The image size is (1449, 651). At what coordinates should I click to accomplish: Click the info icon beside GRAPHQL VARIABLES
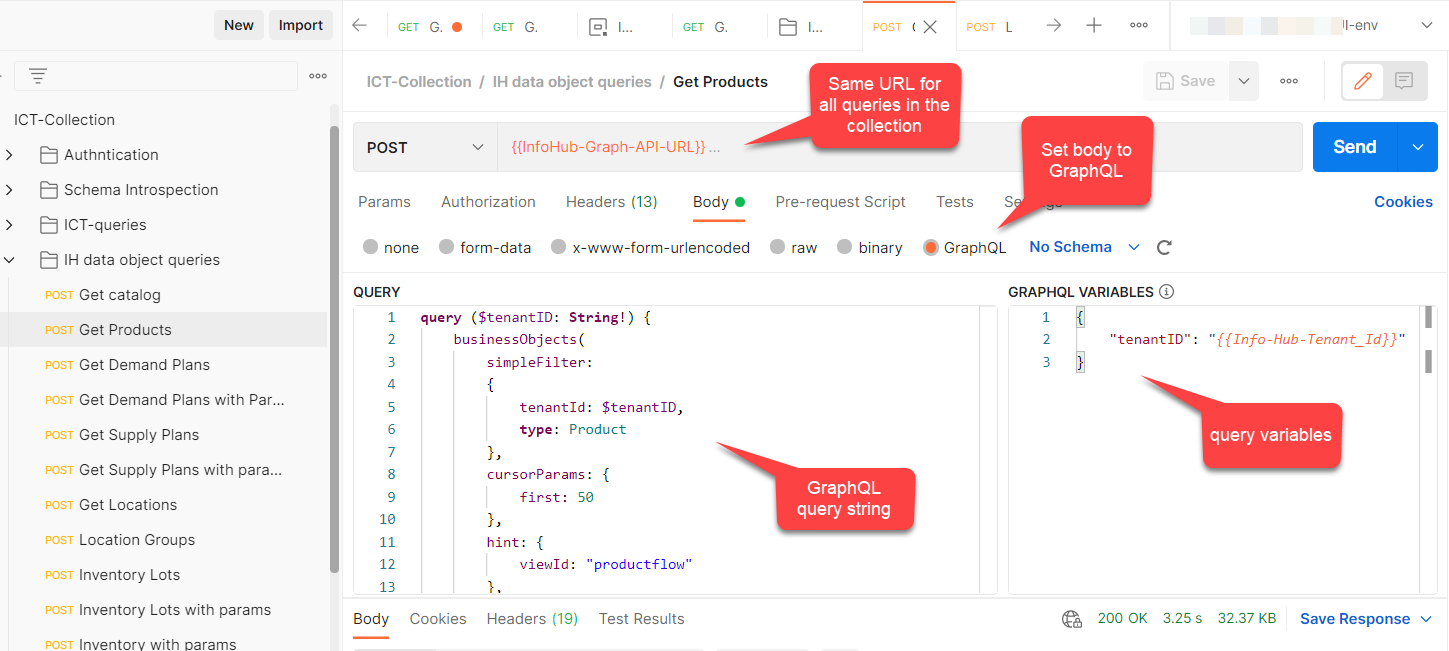point(1166,293)
